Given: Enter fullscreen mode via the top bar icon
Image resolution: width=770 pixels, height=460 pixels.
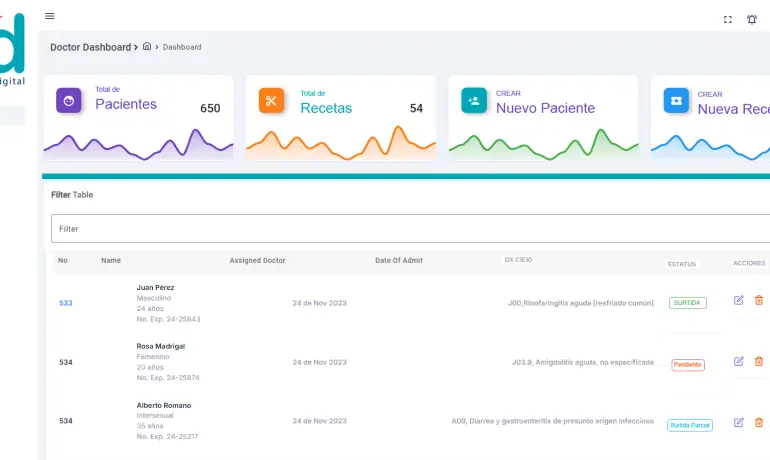Looking at the screenshot, I should (x=727, y=19).
